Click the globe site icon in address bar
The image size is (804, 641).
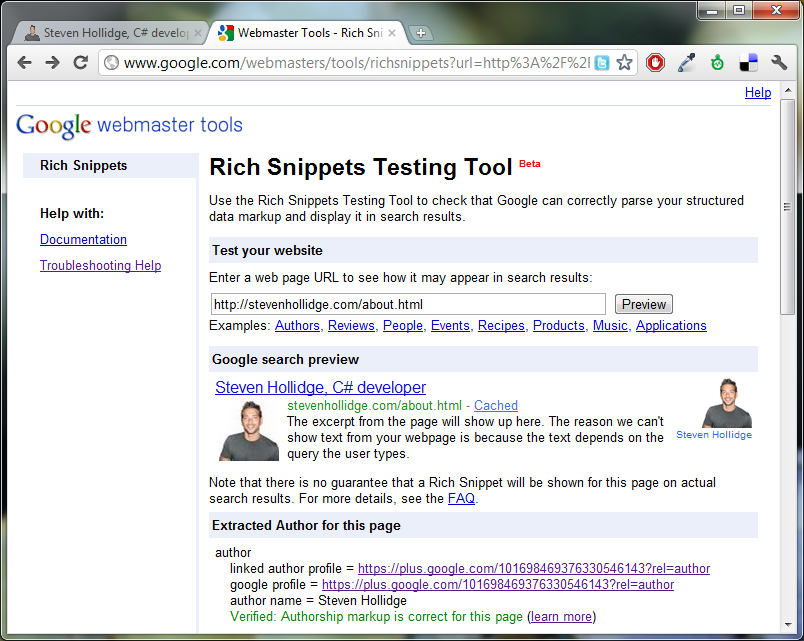(x=111, y=63)
